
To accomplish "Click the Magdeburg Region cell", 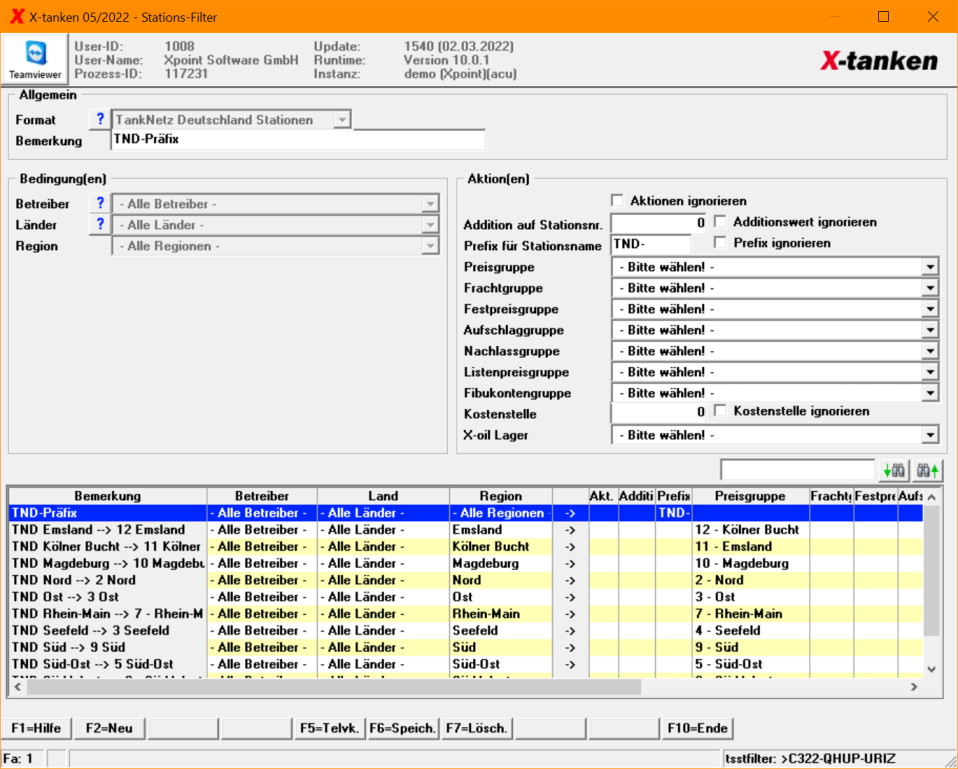I will 501,563.
